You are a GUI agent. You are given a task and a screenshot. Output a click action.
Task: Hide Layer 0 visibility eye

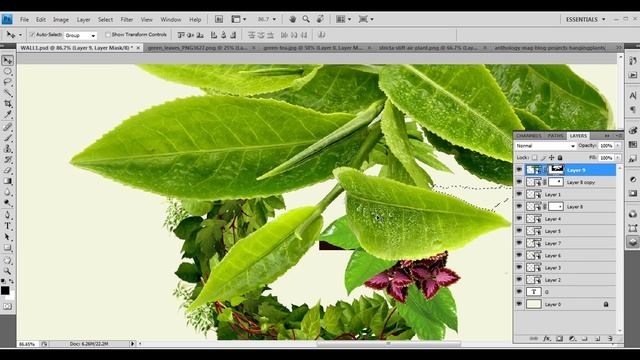(519, 304)
